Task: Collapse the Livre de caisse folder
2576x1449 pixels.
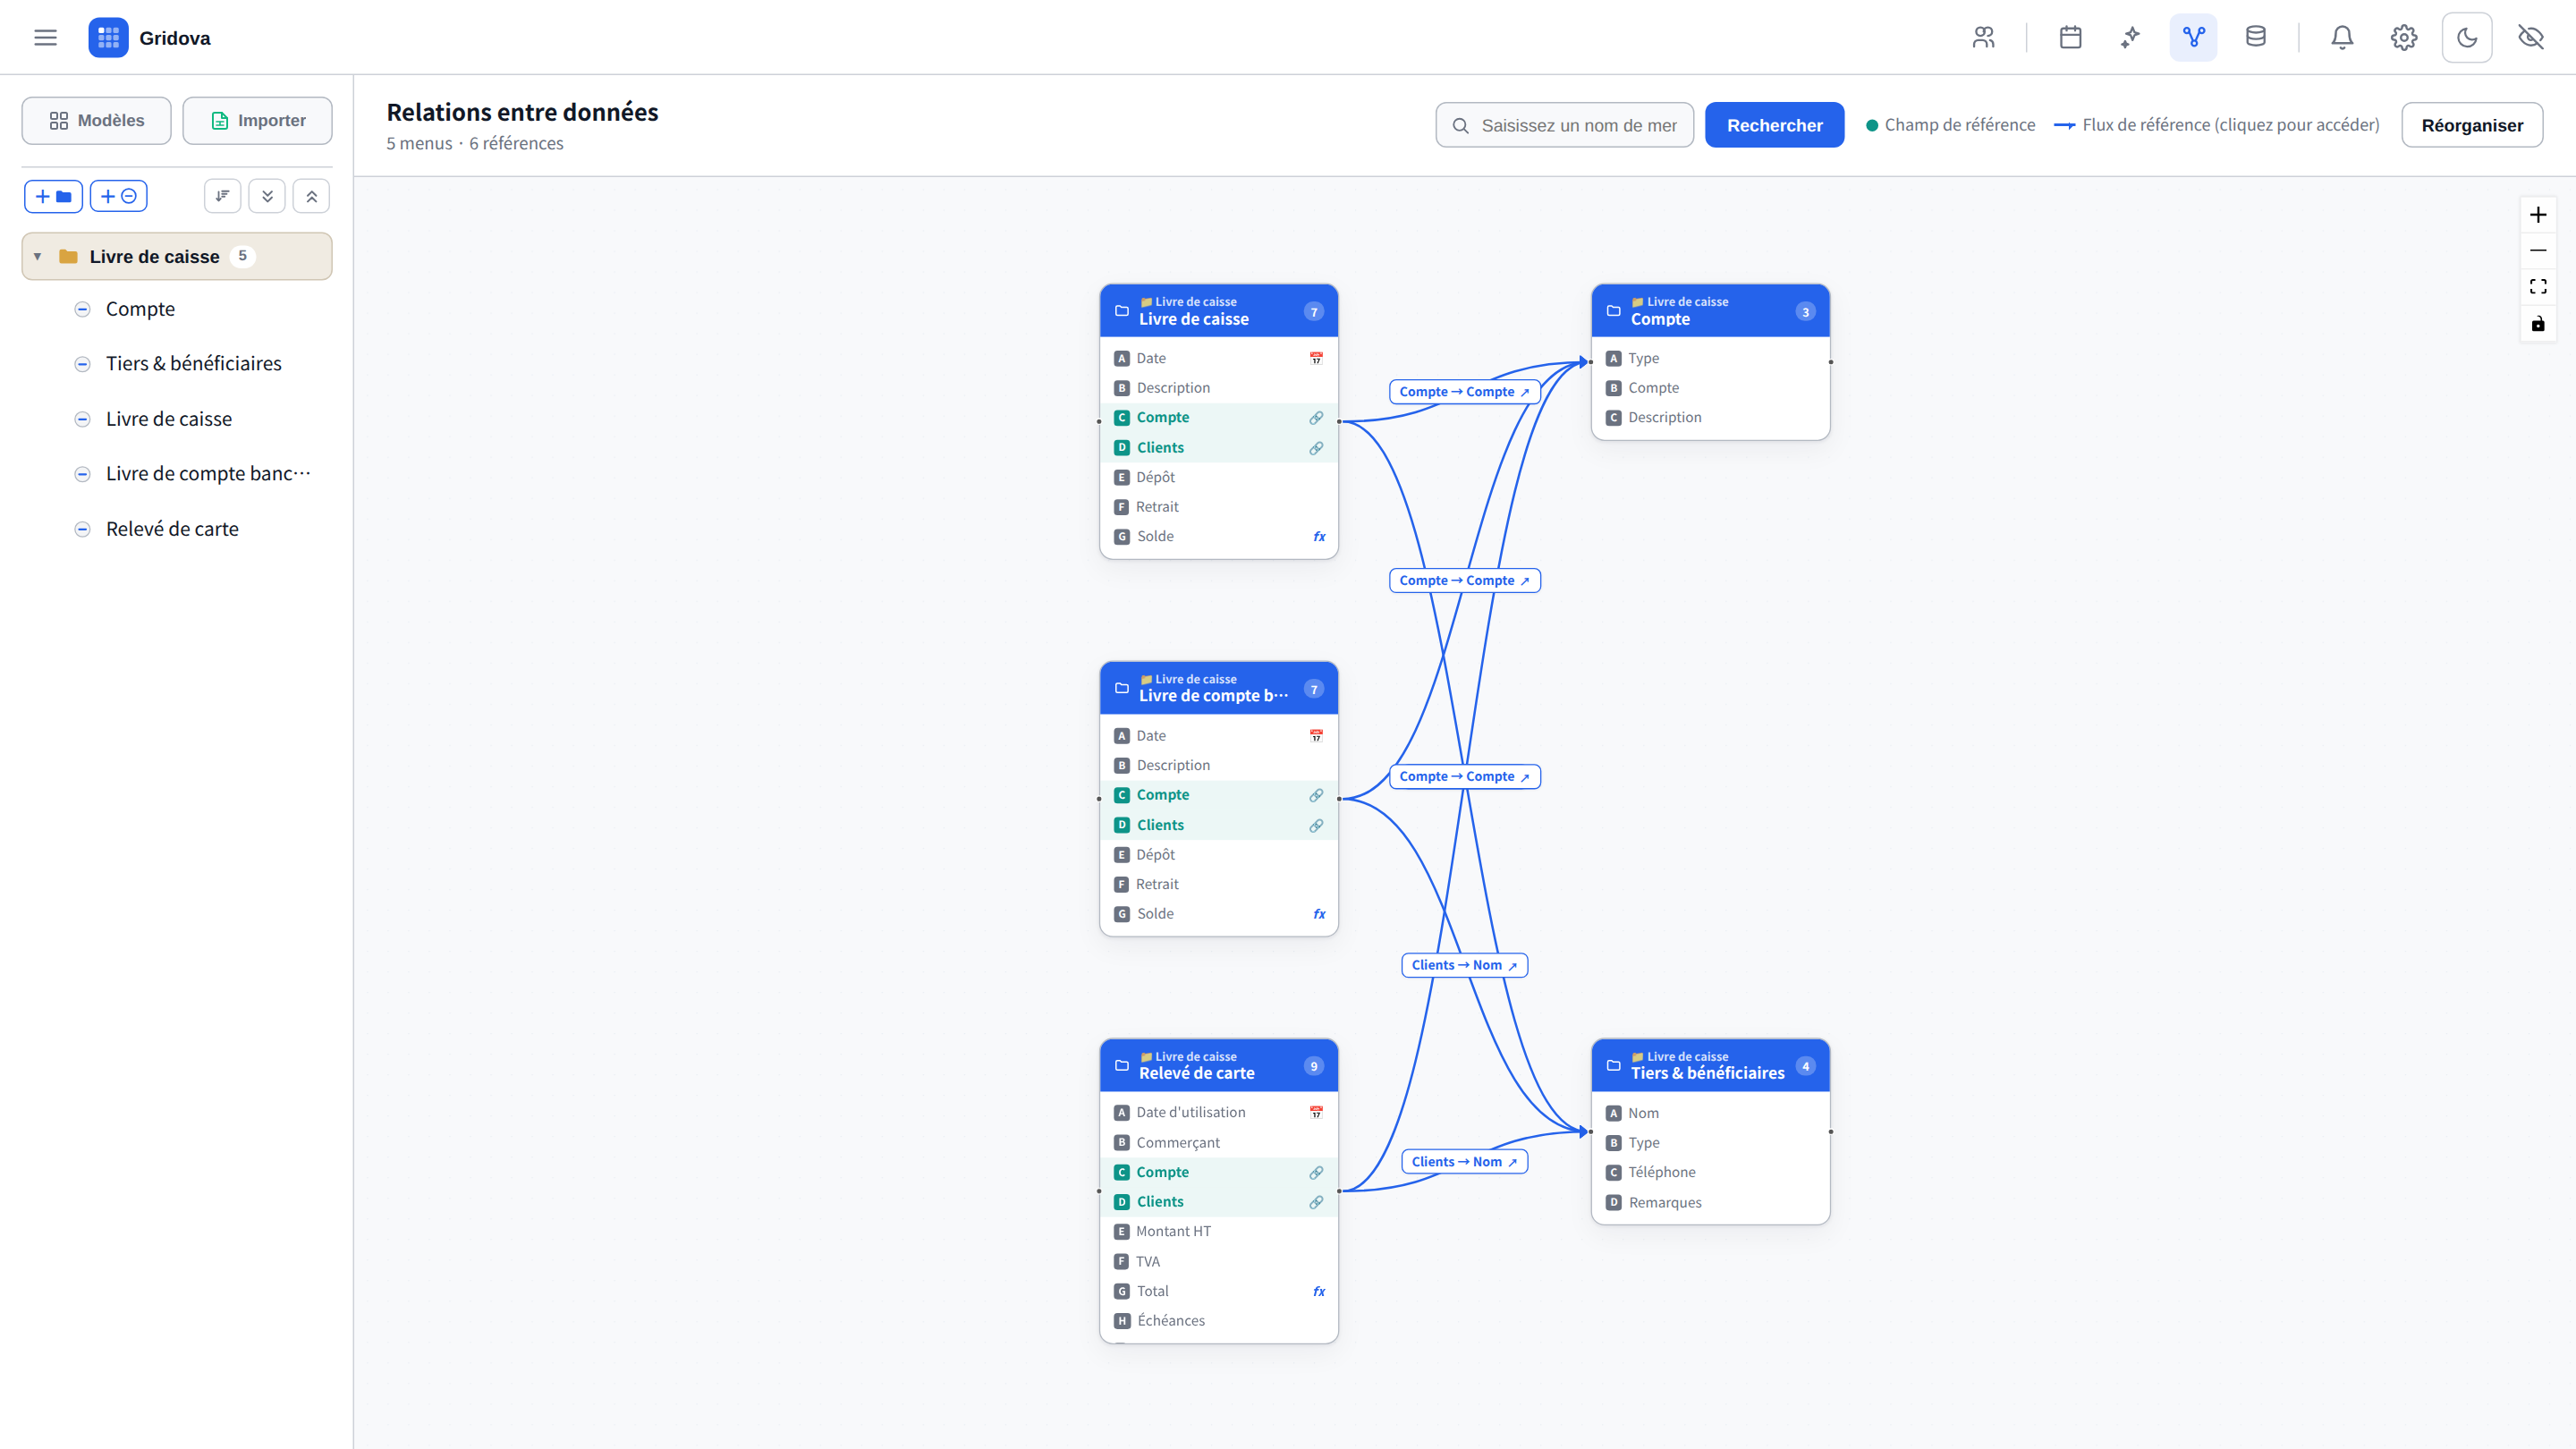Action: click(x=37, y=257)
